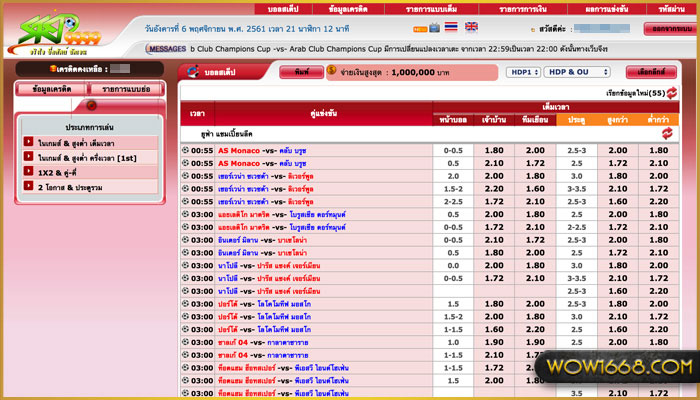Click the coin icon beside max payout
700x400 pixels.
[x=332, y=72]
